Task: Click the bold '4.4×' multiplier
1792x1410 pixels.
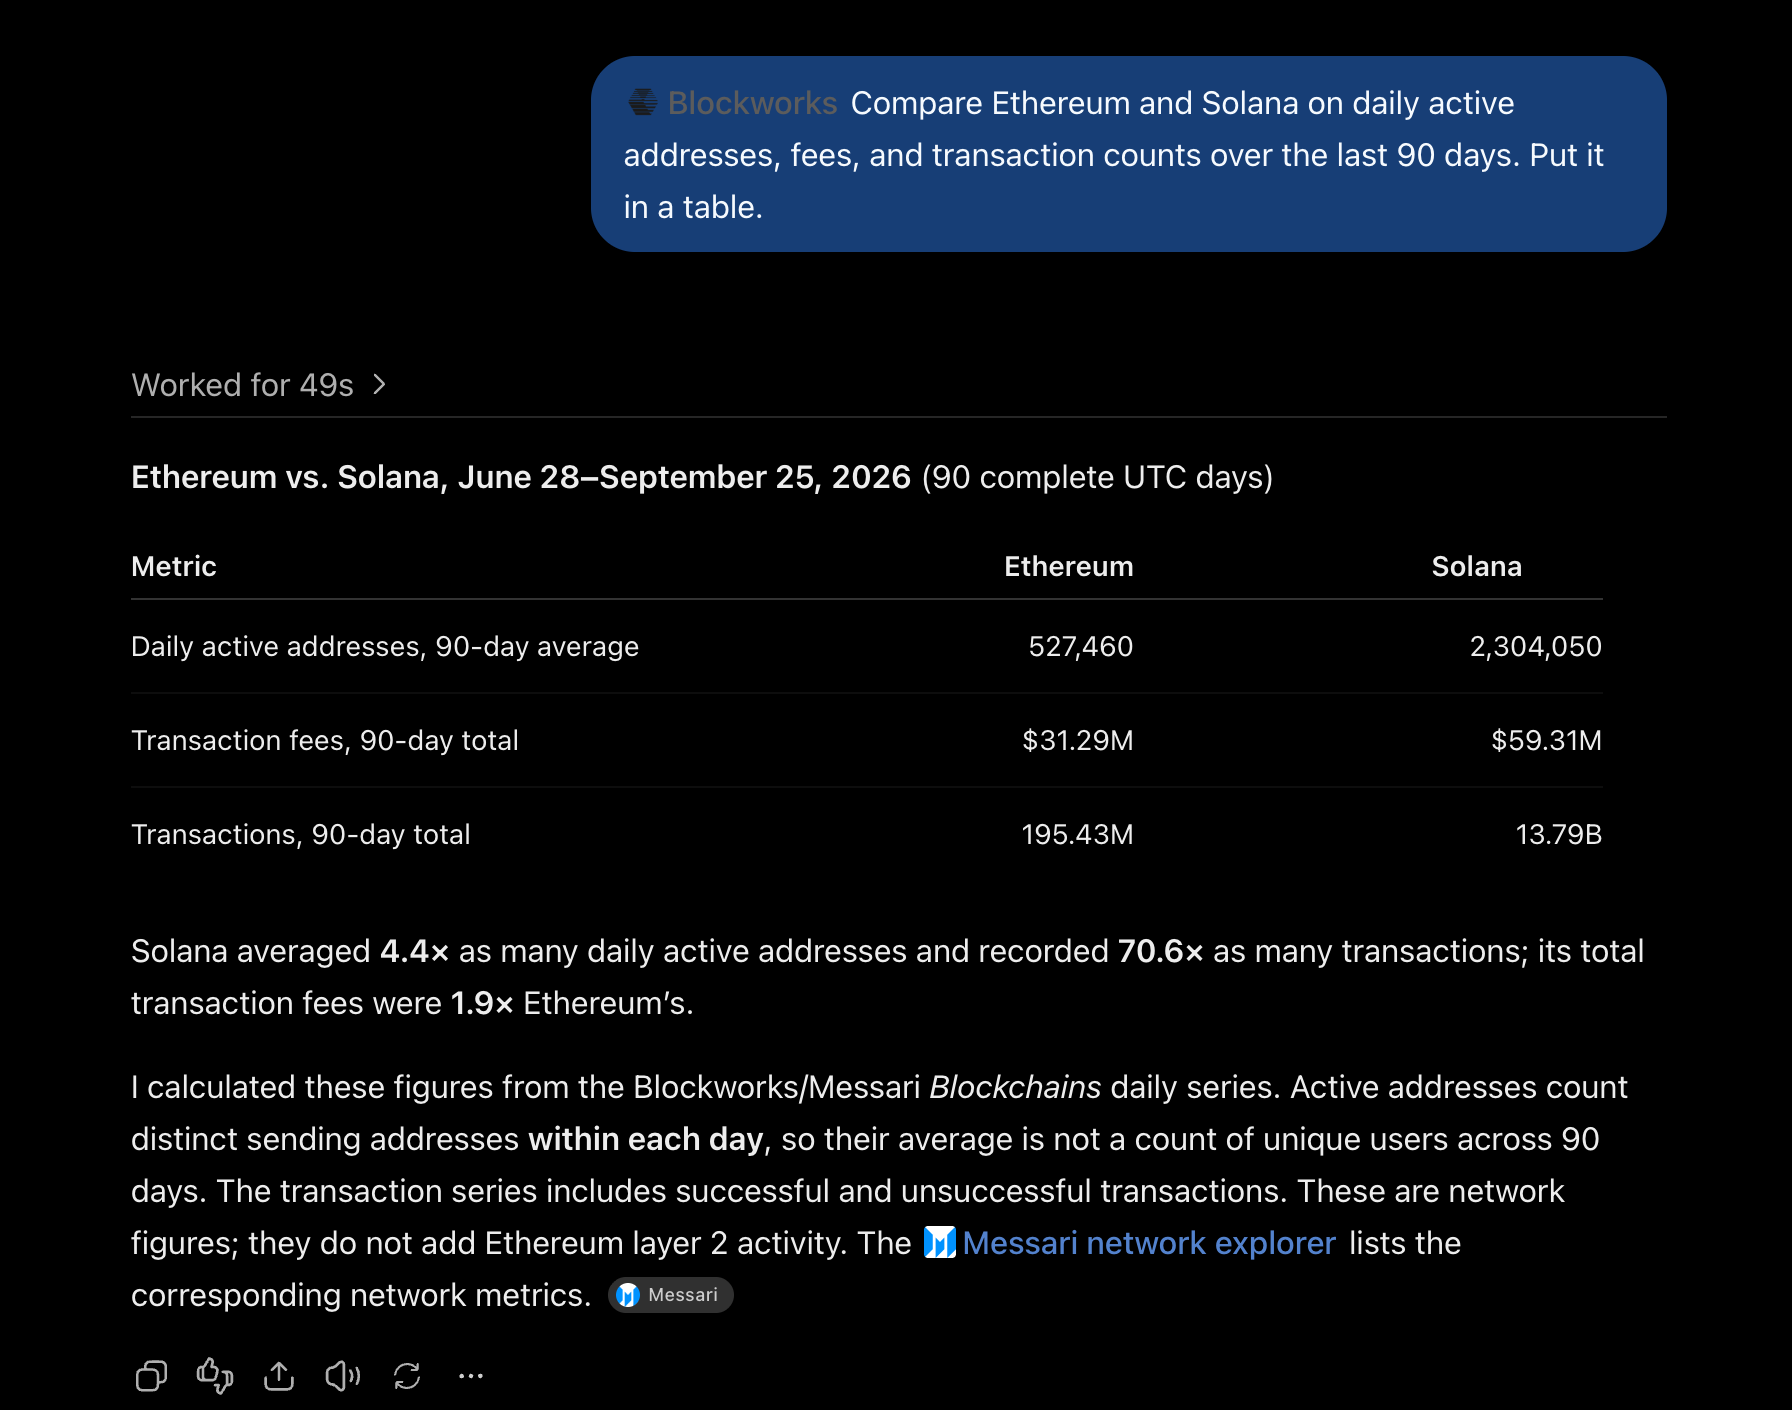Action: click(x=414, y=951)
